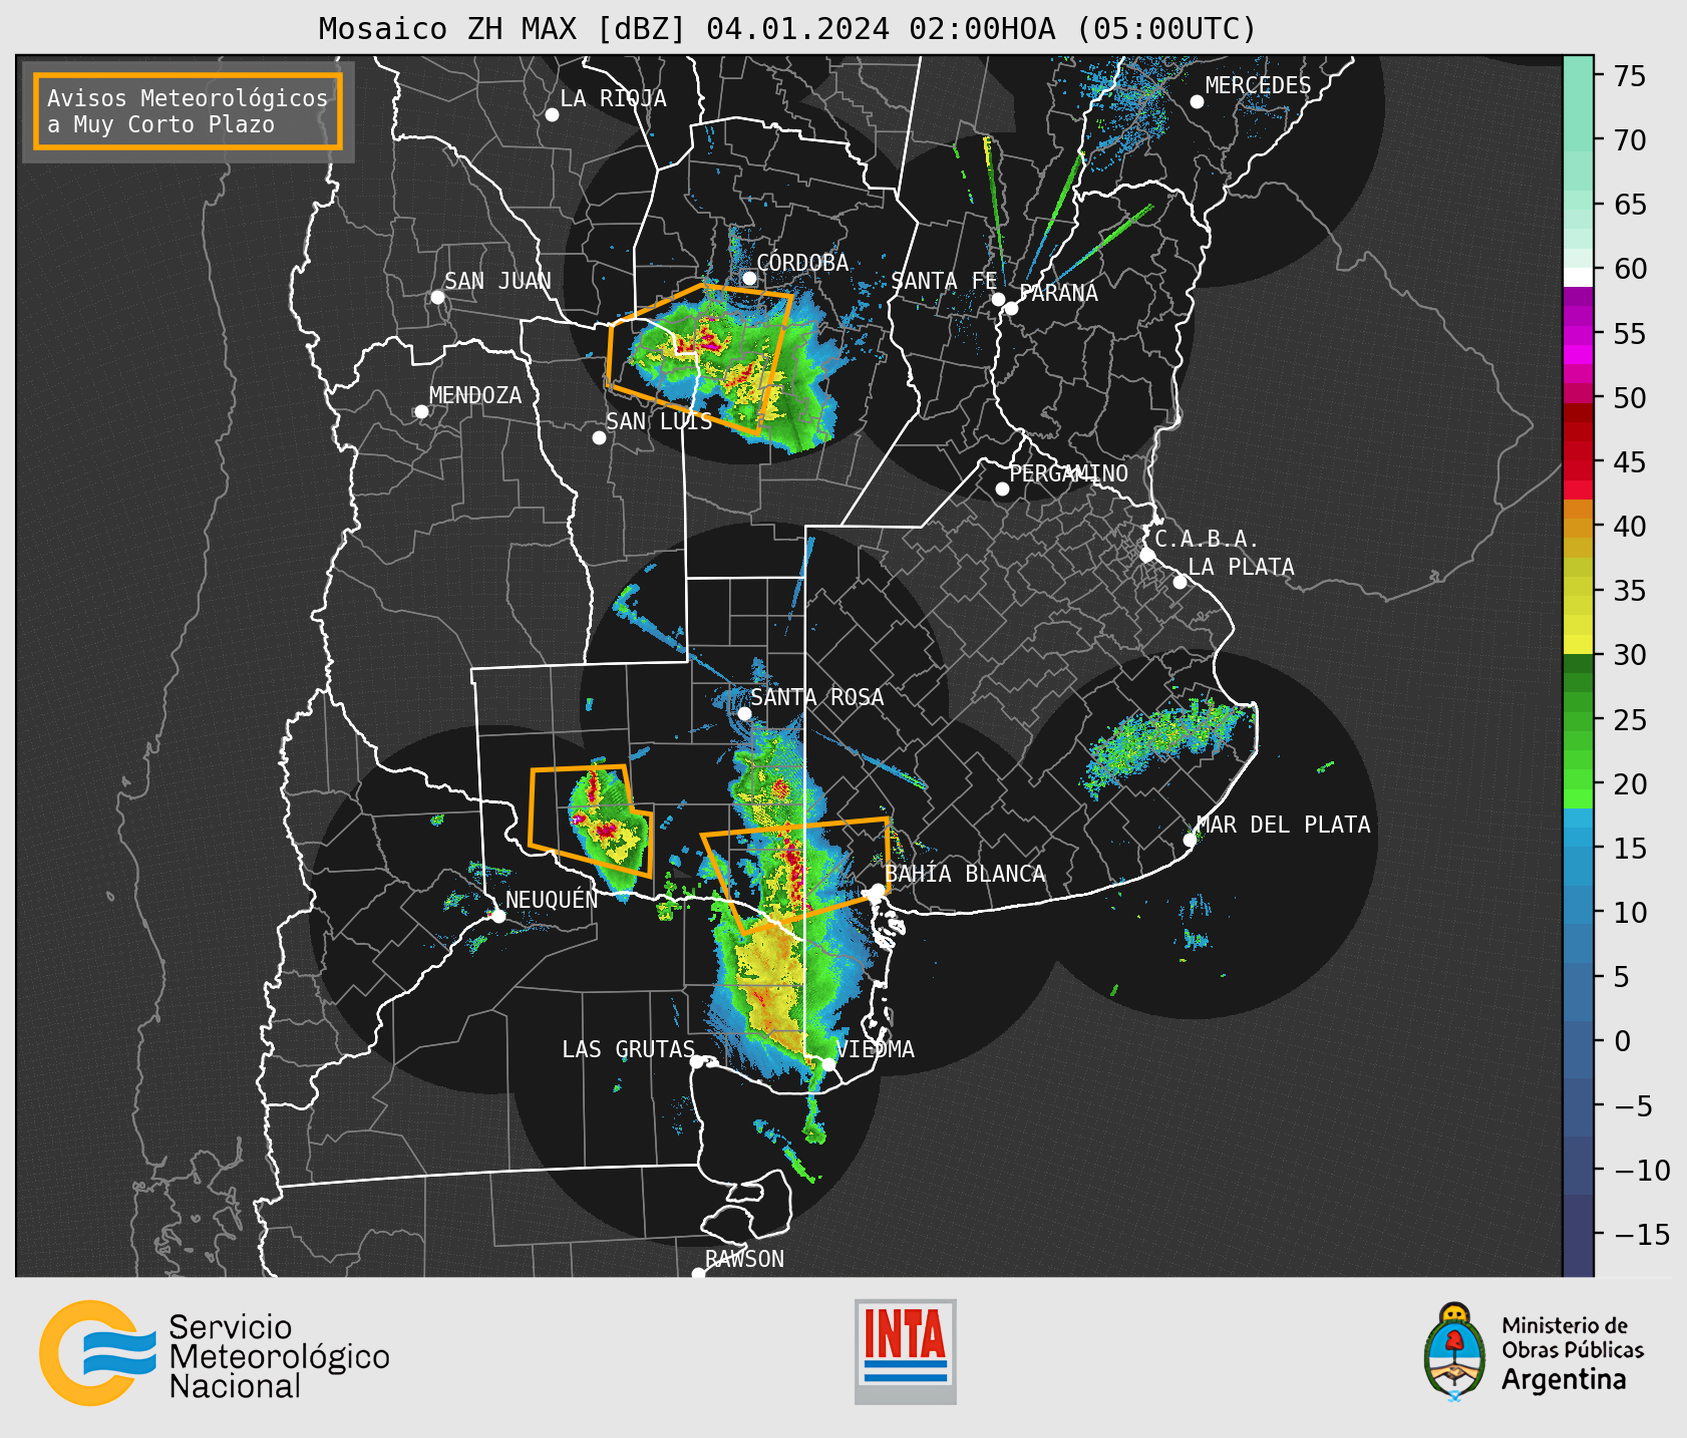Click the San Luis city marker dot

599,438
